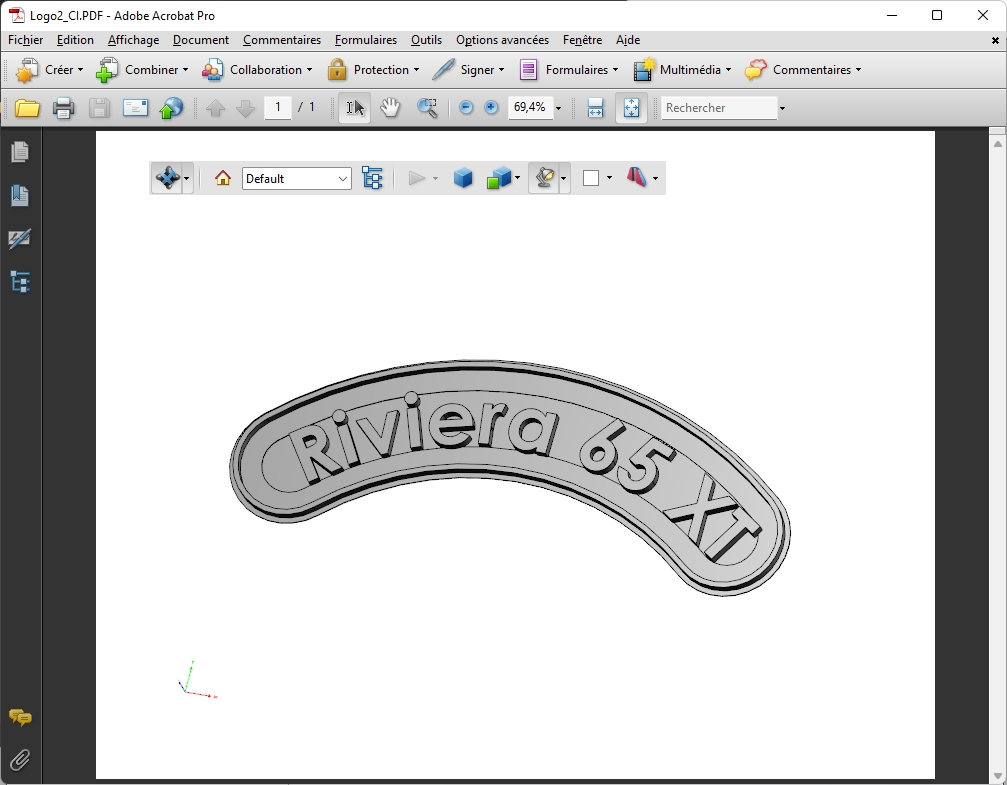1007x785 pixels.
Task: Open the Options avancées menu
Action: (502, 40)
